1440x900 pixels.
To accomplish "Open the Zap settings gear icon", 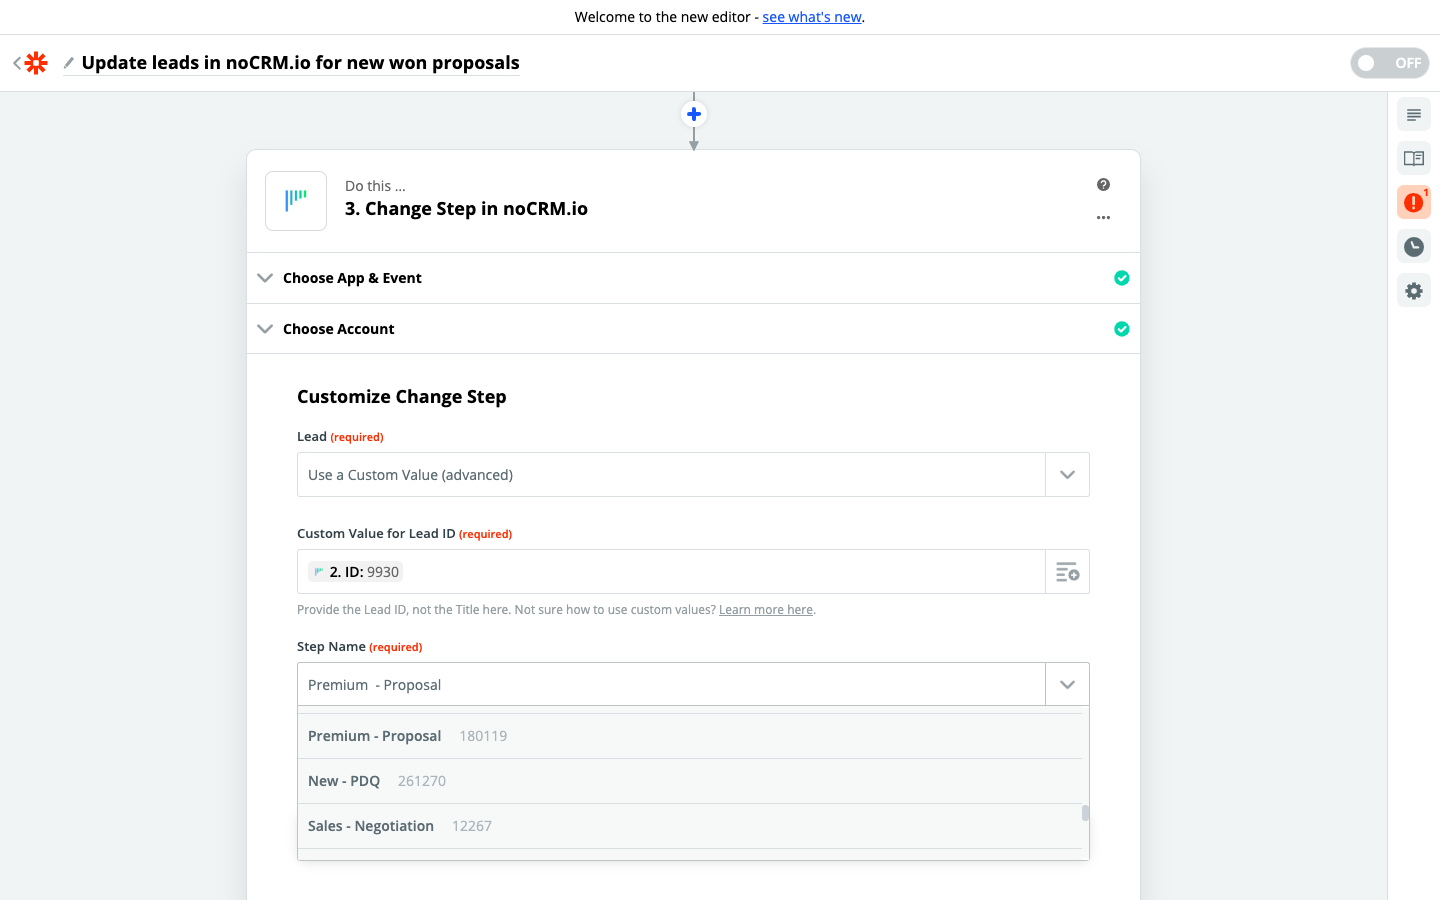I will [1413, 291].
